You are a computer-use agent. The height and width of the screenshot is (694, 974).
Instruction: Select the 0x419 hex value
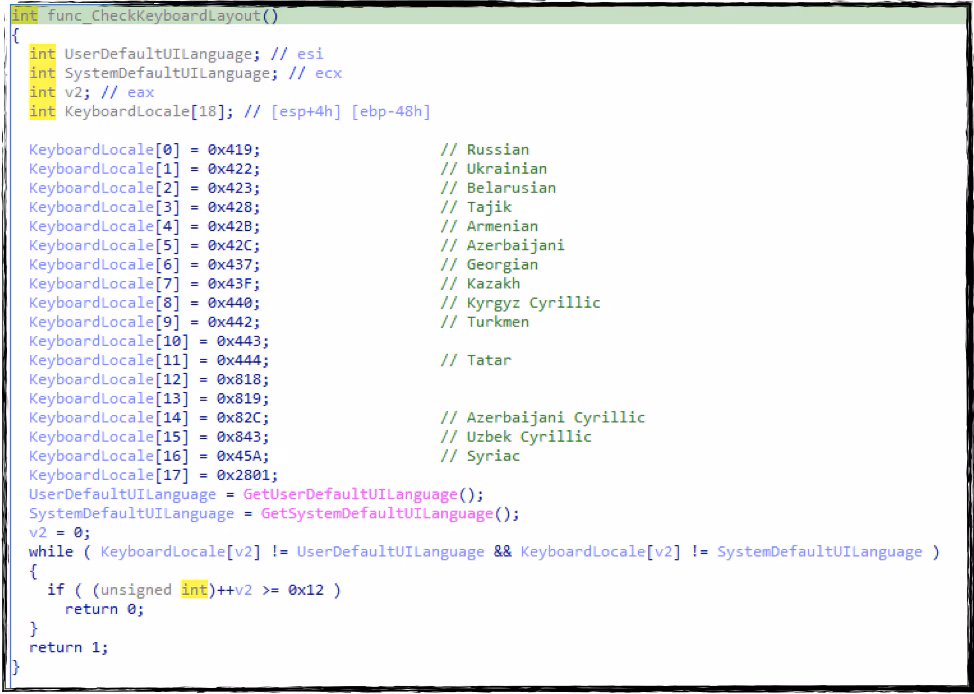coord(234,149)
